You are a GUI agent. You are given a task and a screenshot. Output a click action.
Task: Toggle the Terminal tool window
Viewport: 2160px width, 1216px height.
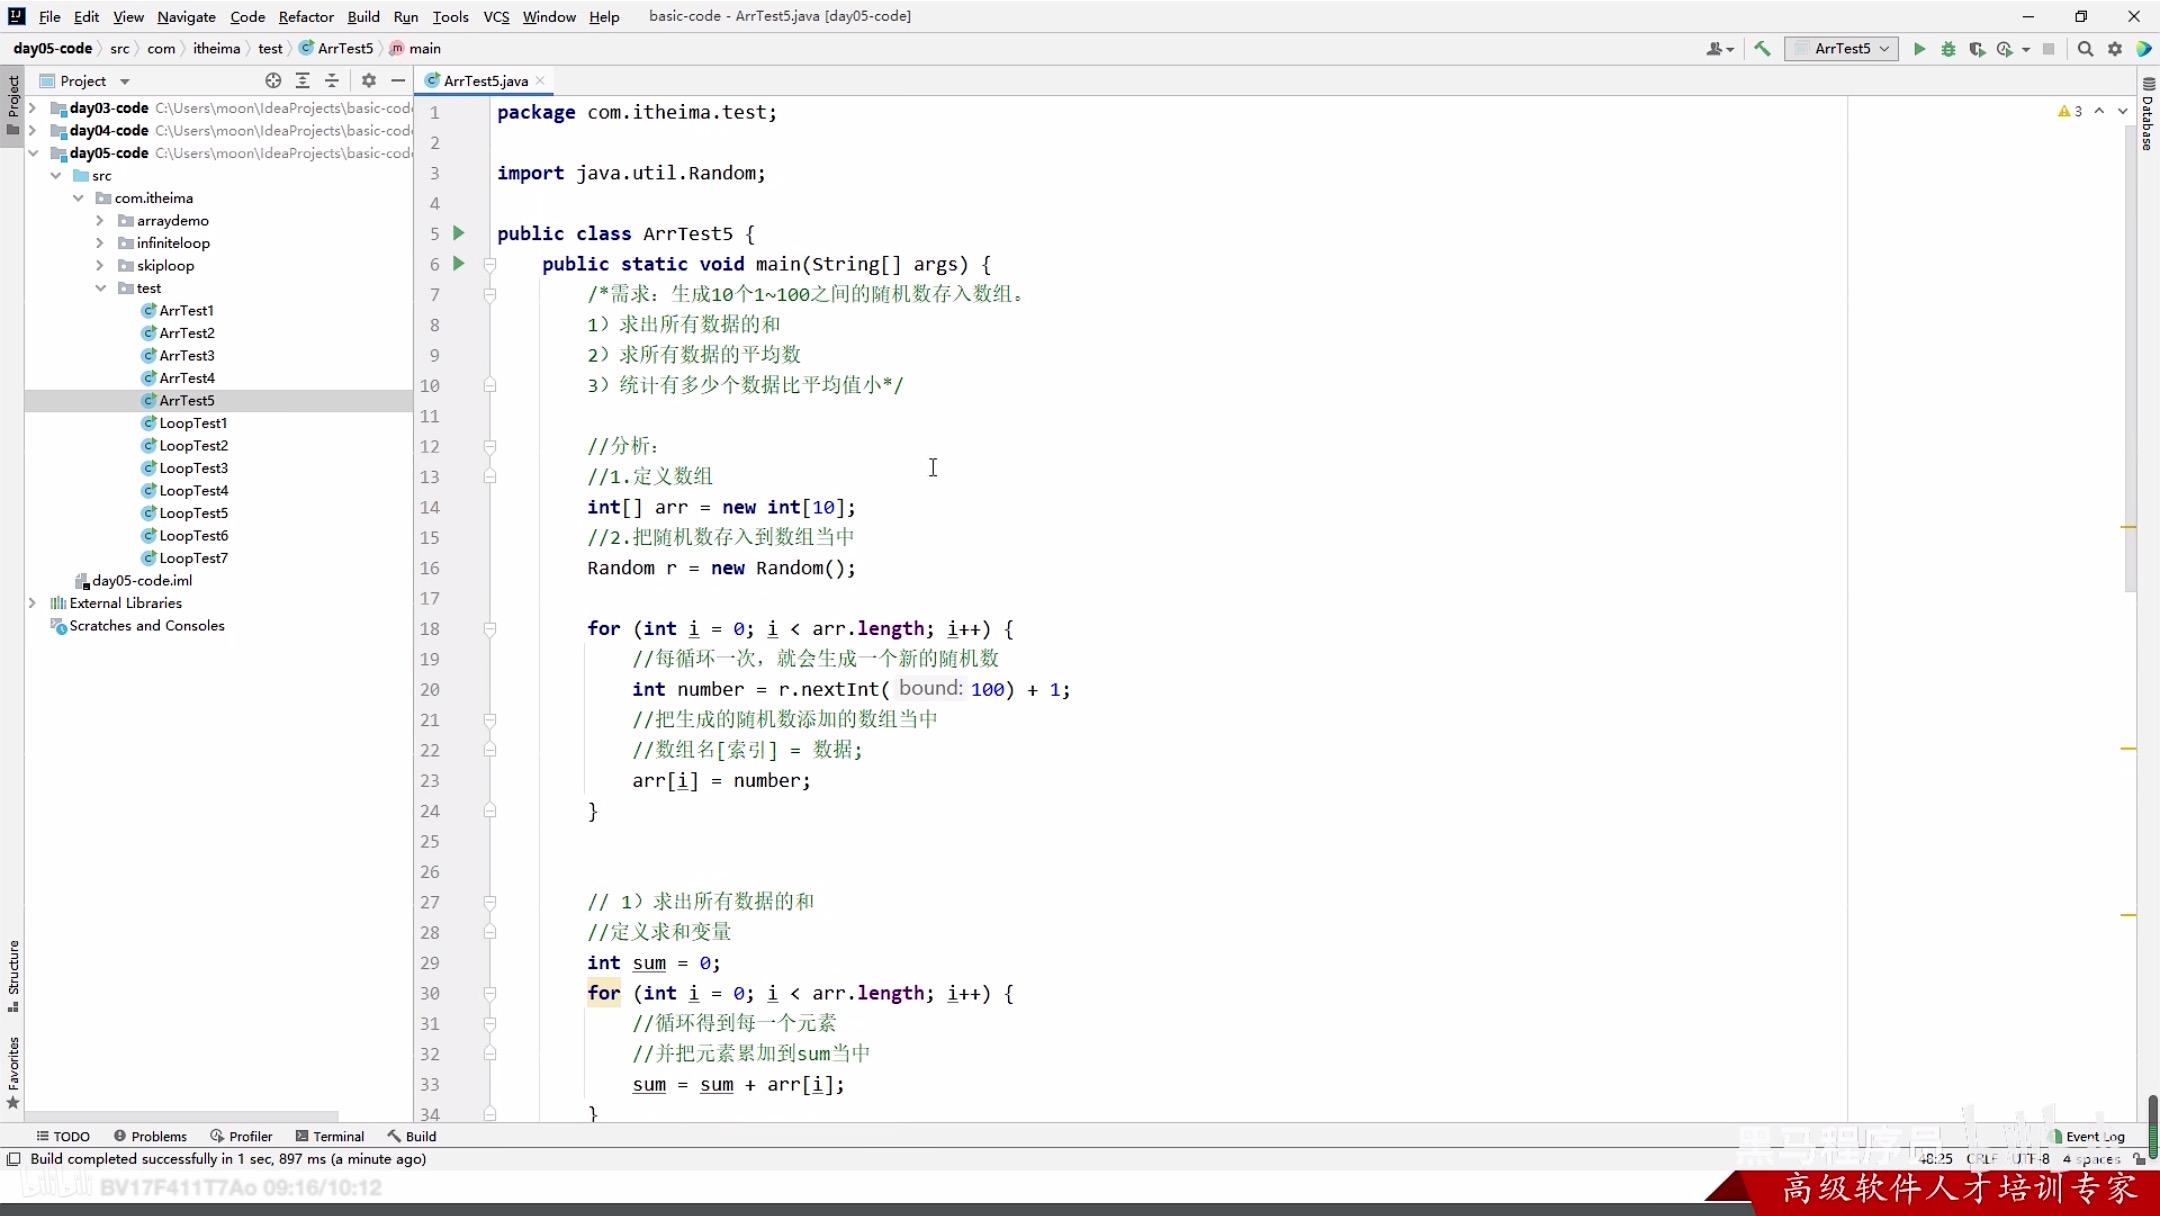[x=330, y=1136]
